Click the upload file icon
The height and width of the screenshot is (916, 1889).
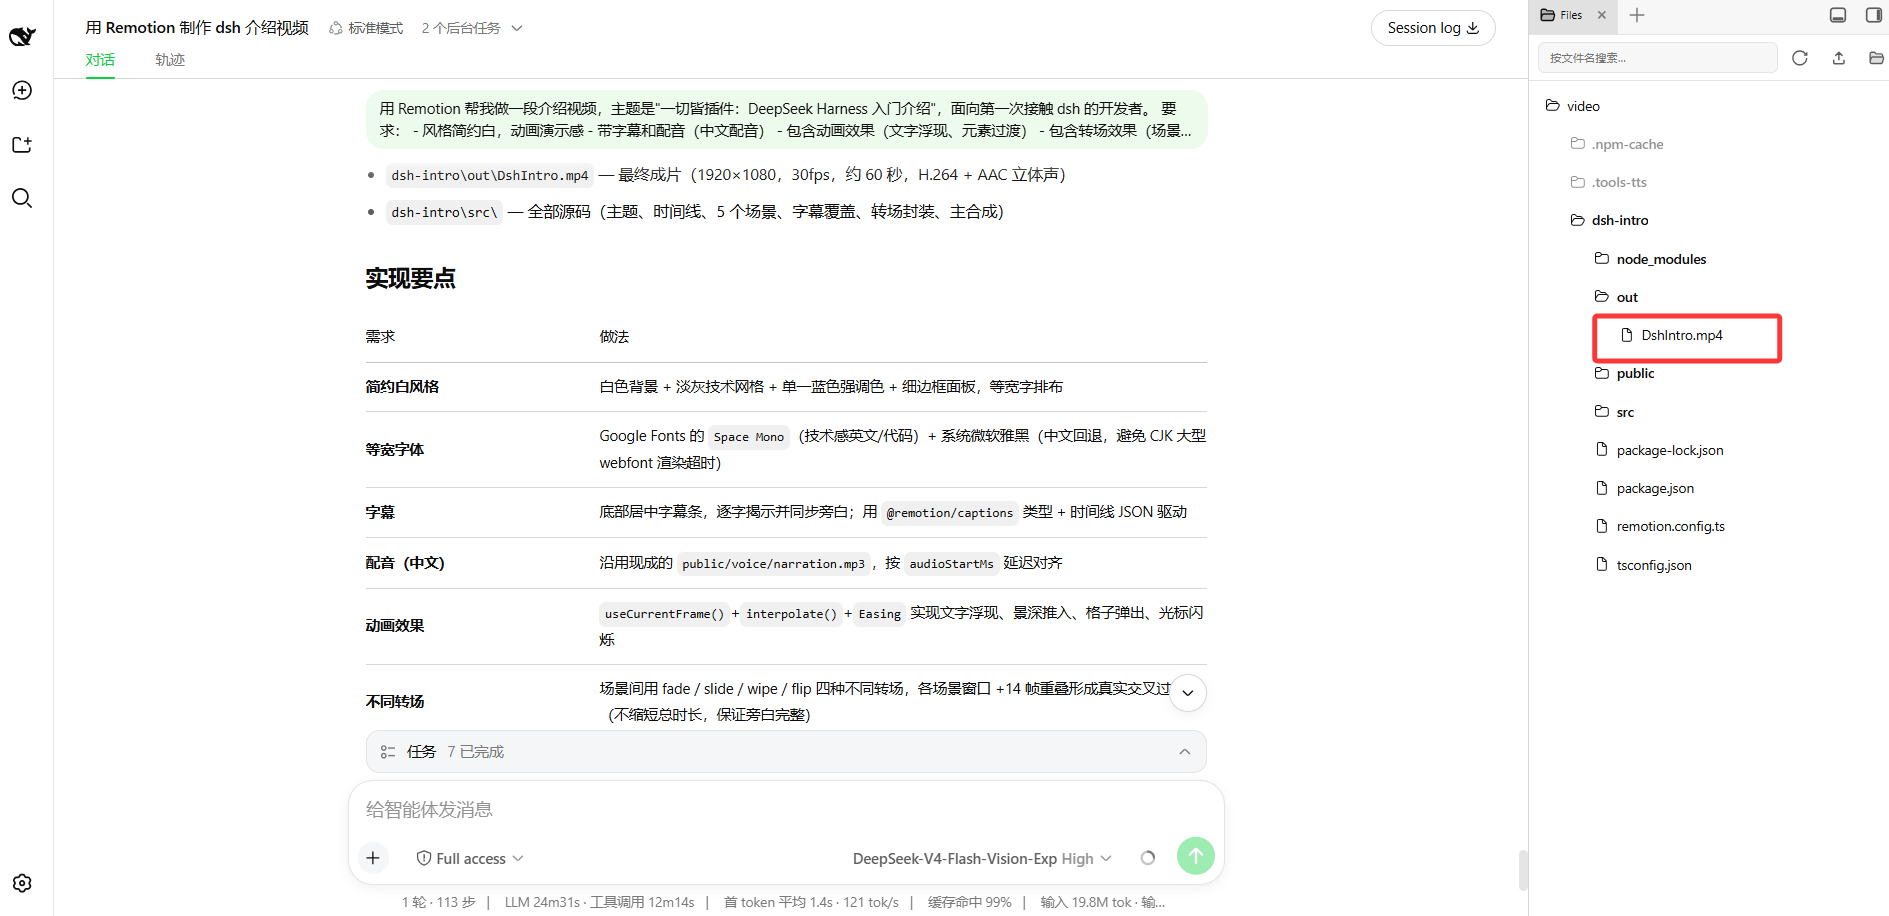1838,58
